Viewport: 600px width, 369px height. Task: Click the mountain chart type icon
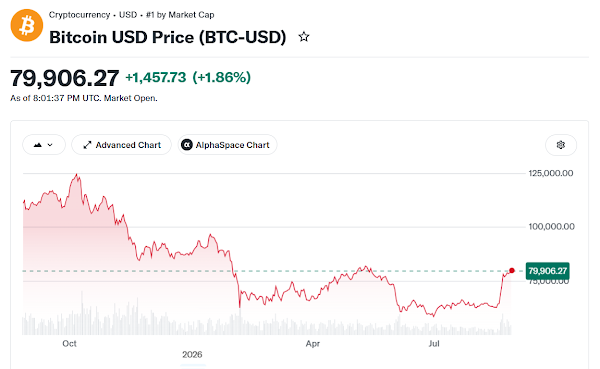point(38,145)
